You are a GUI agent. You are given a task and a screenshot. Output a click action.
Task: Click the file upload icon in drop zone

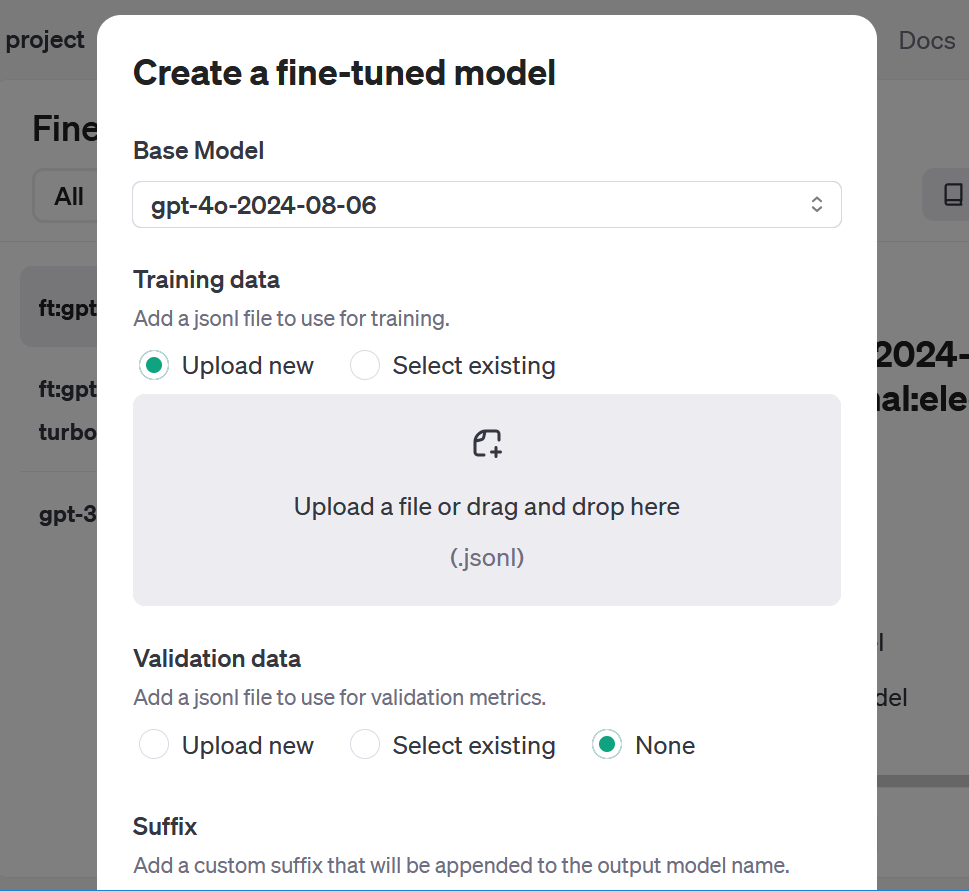pos(487,443)
